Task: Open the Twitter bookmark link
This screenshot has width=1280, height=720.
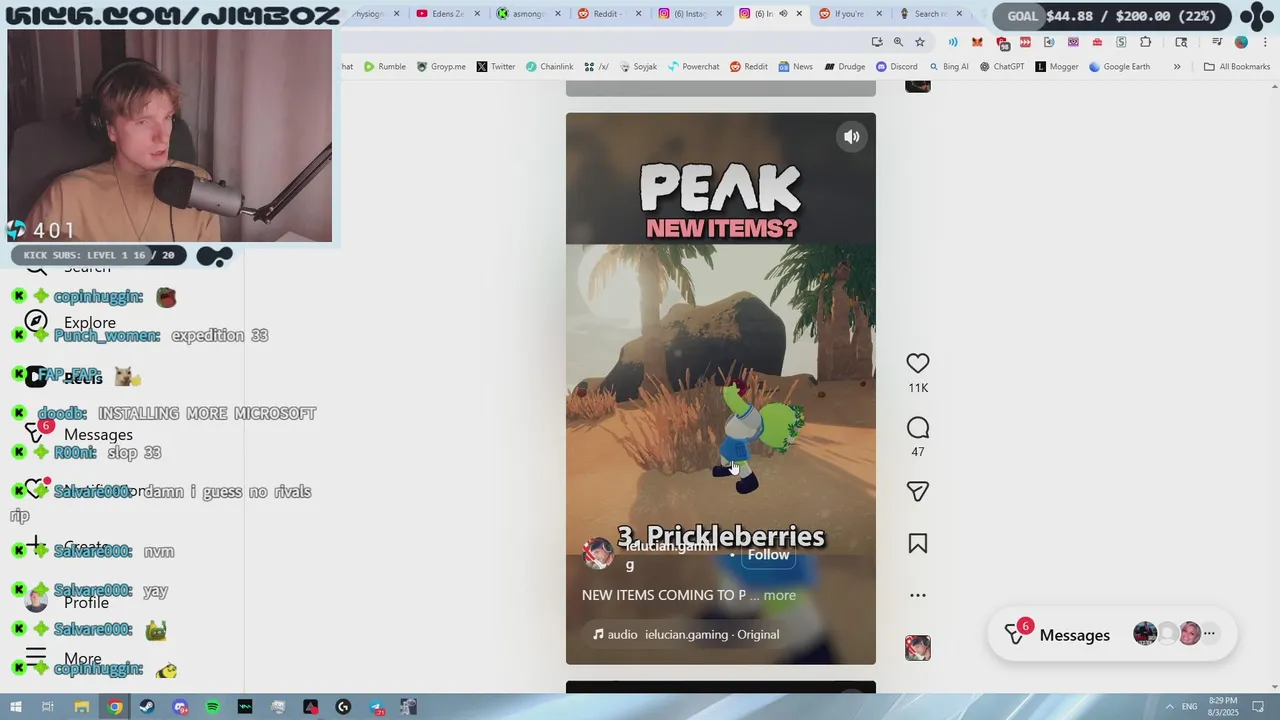Action: (x=496, y=67)
